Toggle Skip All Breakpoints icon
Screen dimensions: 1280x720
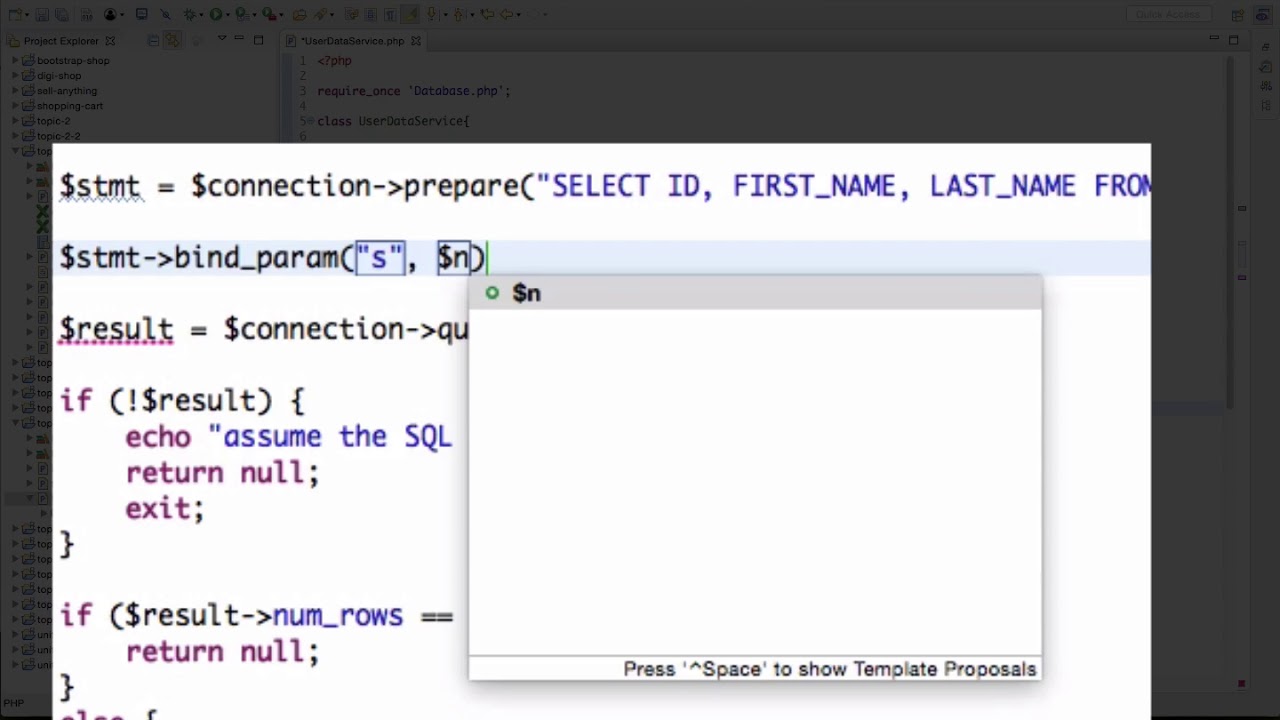(166, 15)
